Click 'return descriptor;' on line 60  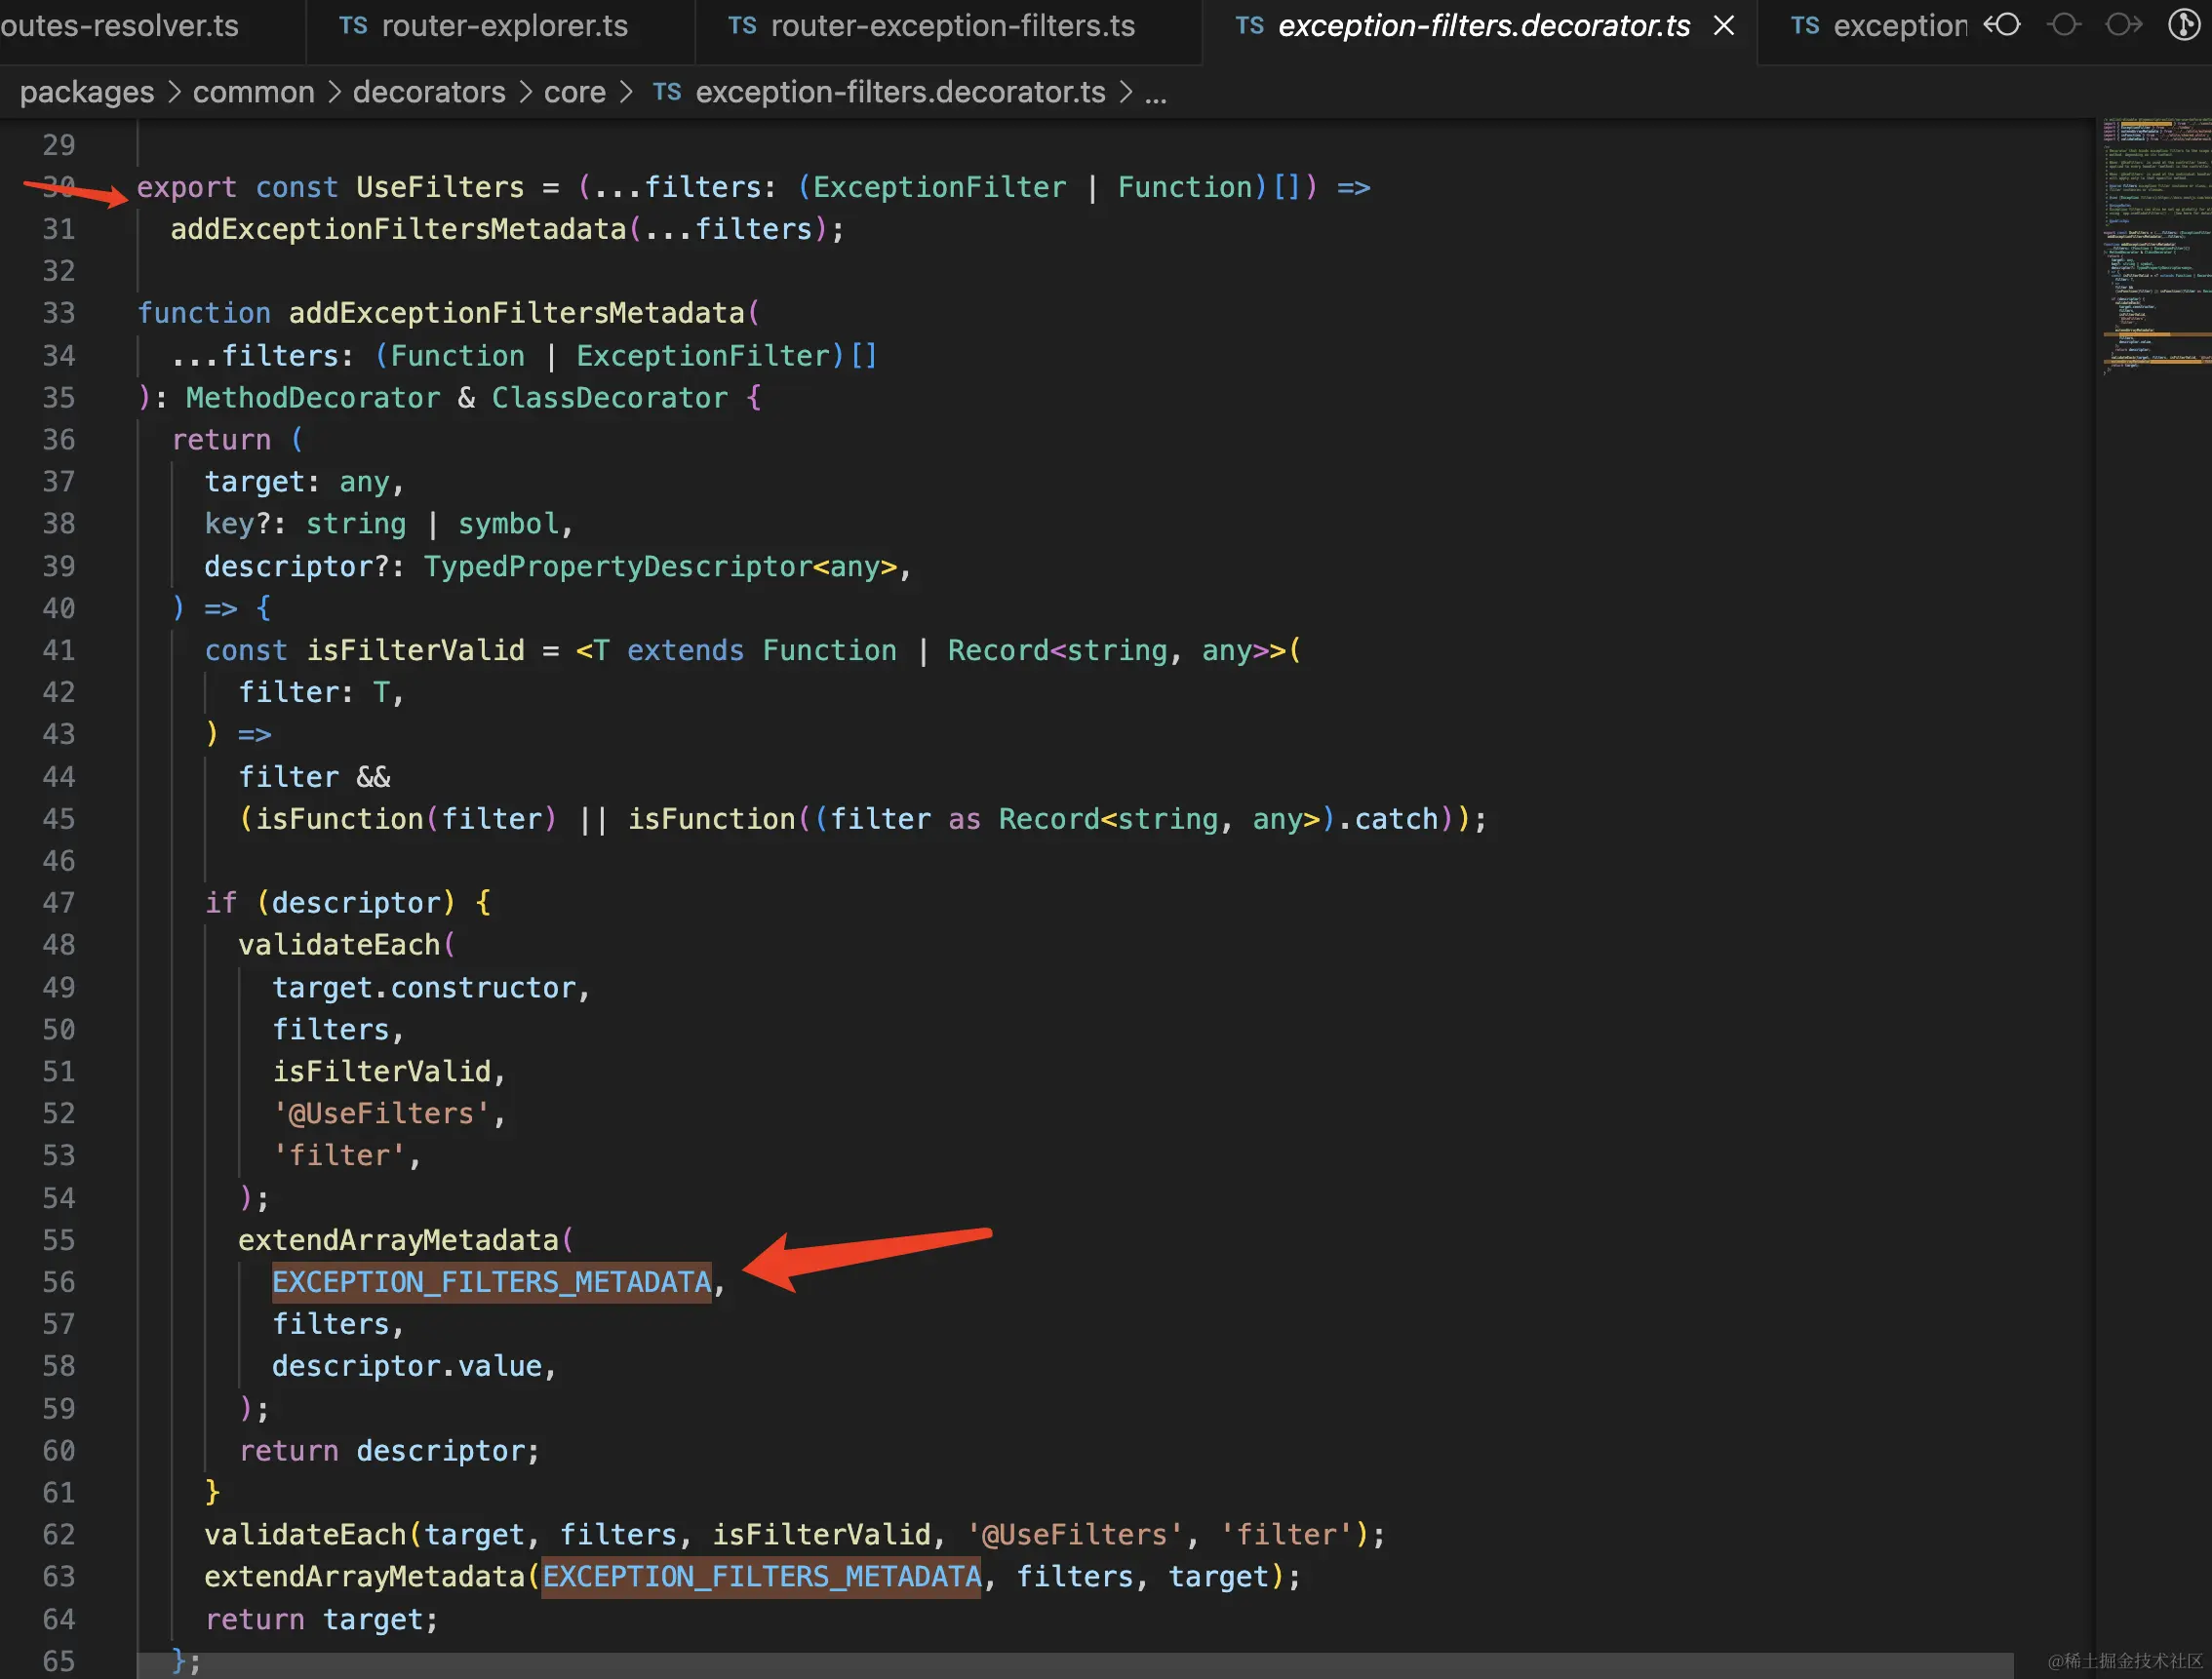389,1451
